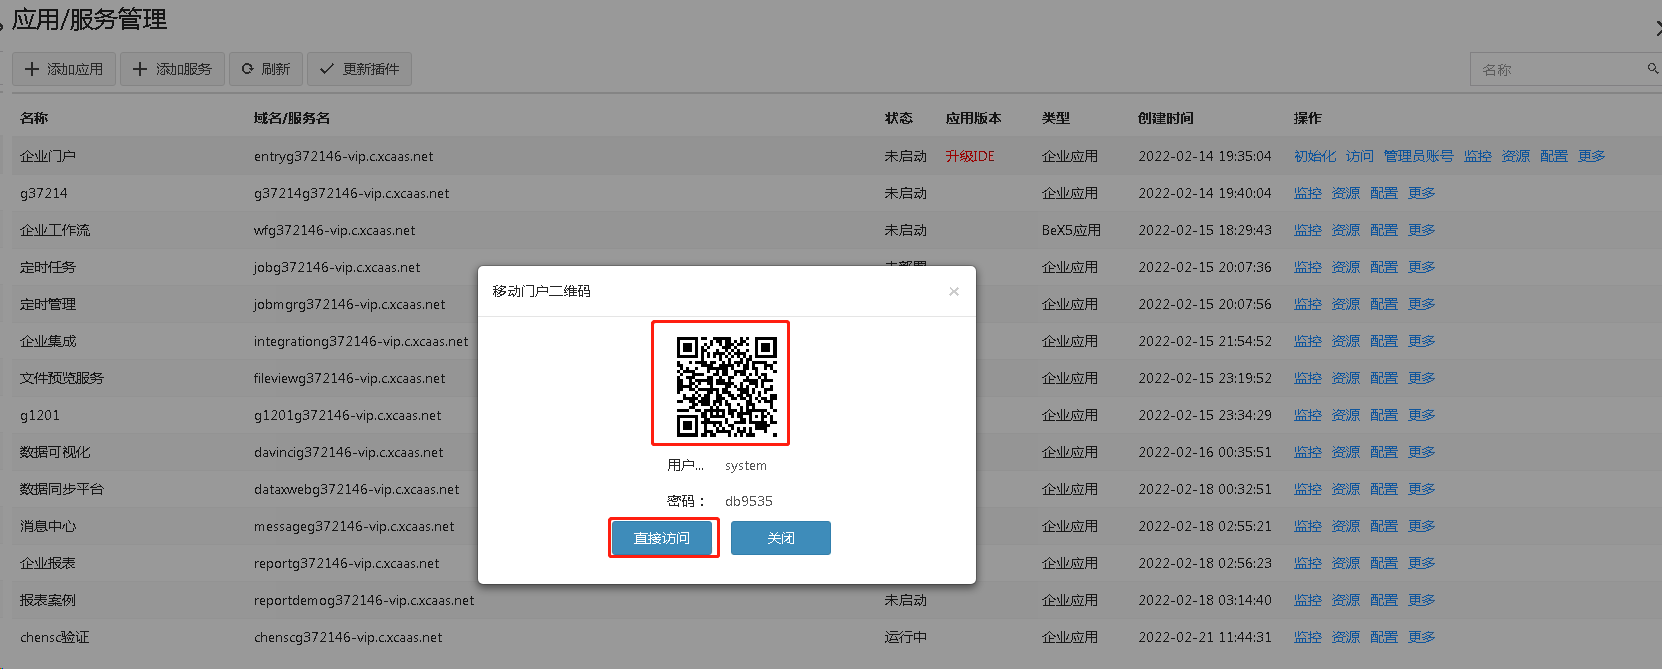Click the 添加应用 (add application) button

click(64, 69)
